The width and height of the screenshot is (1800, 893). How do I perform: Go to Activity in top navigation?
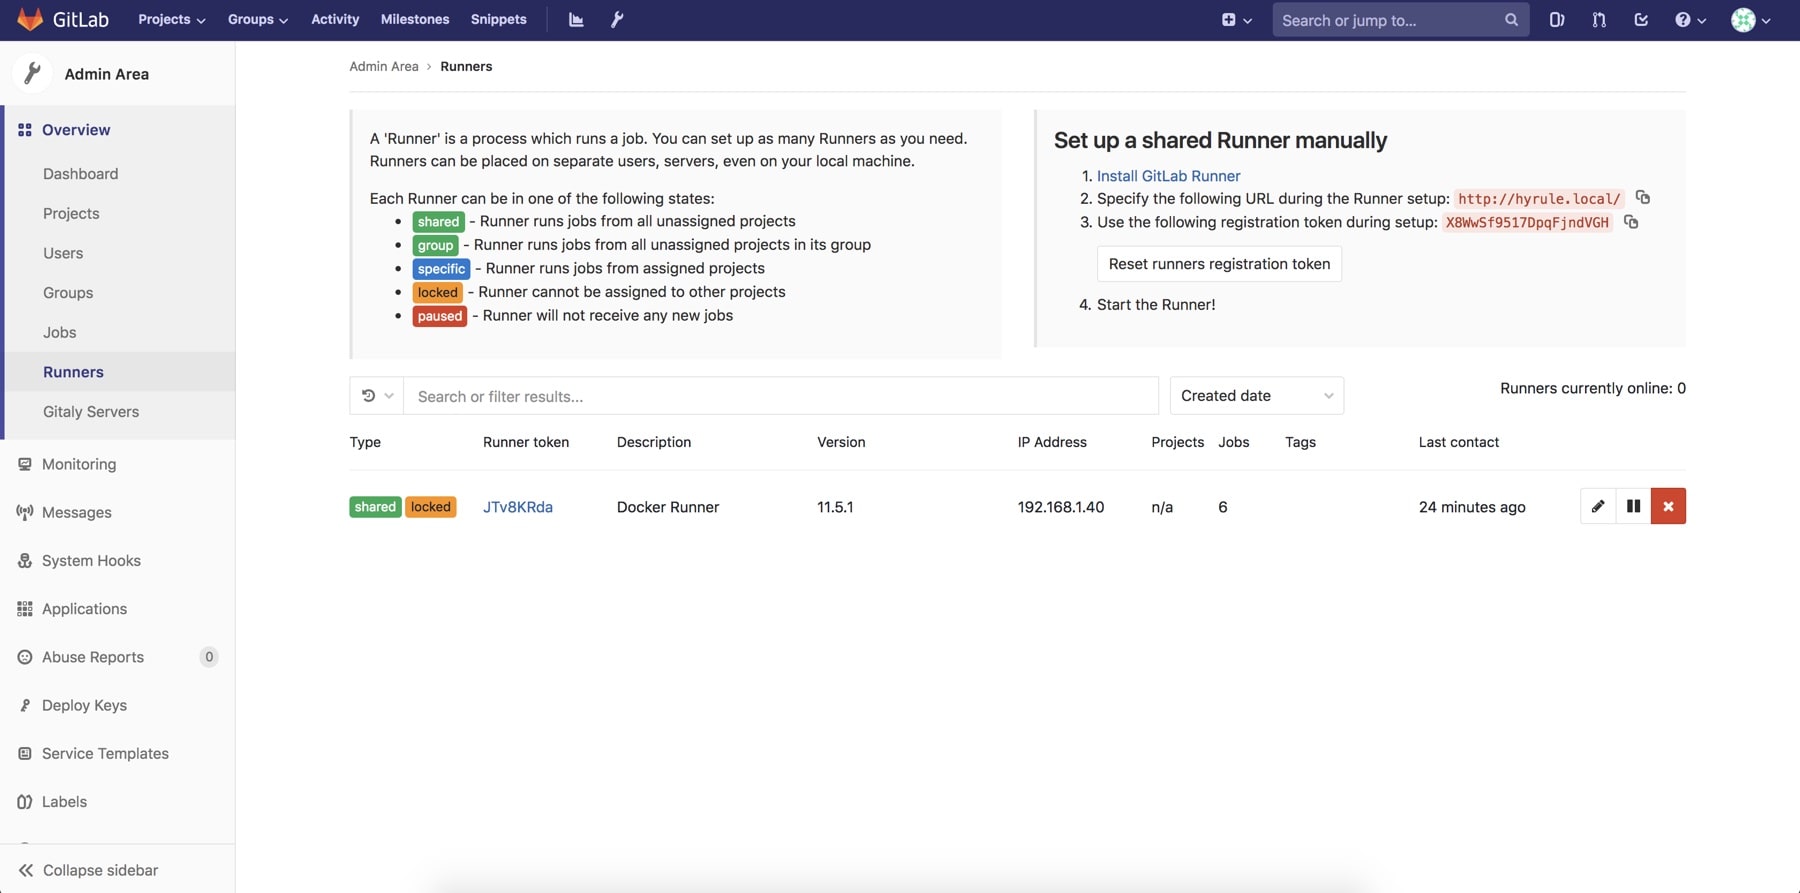click(x=335, y=20)
